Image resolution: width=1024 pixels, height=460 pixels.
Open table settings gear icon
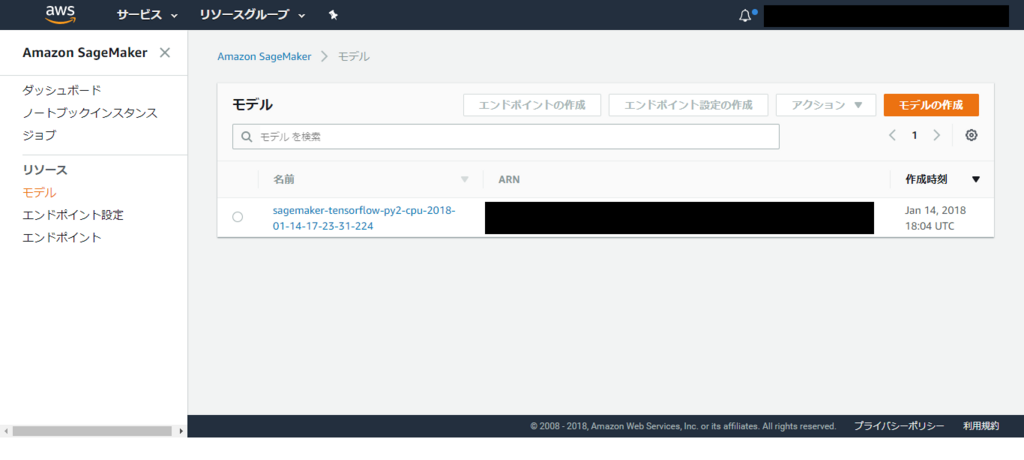971,135
